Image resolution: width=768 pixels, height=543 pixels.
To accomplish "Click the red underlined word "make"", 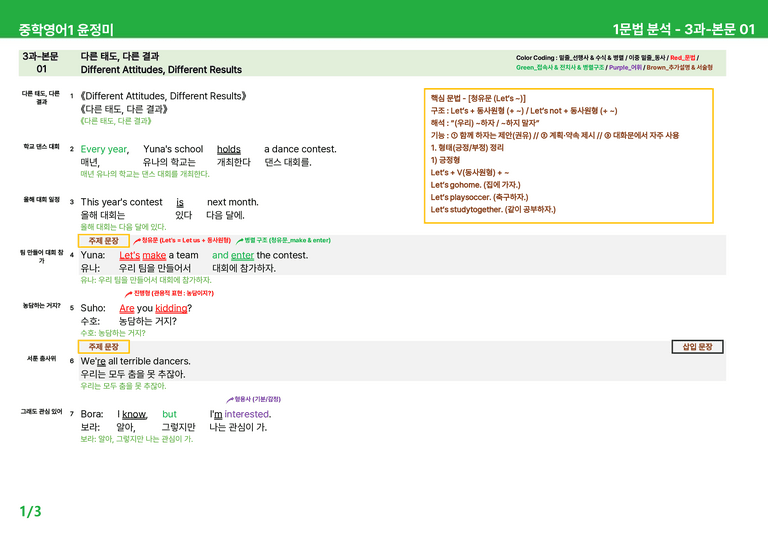I will [154, 255].
